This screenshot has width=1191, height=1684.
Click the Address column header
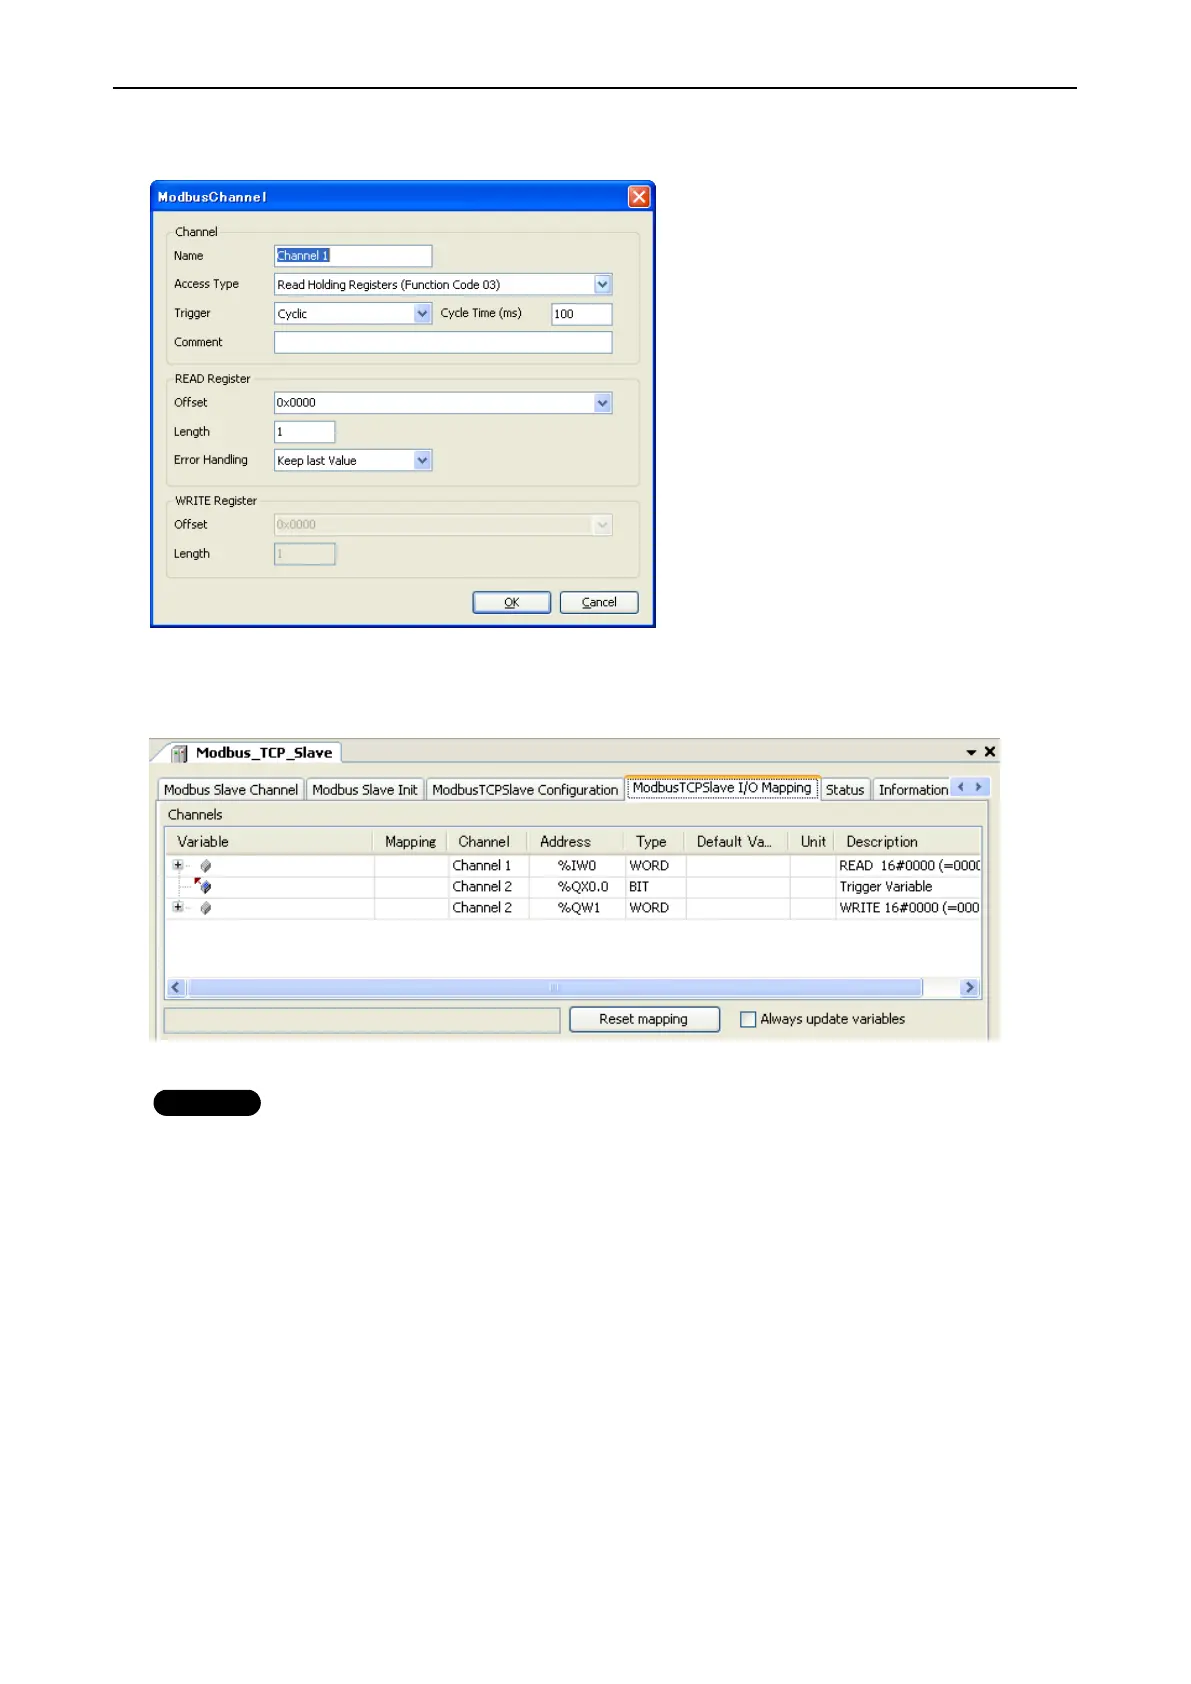(575, 842)
